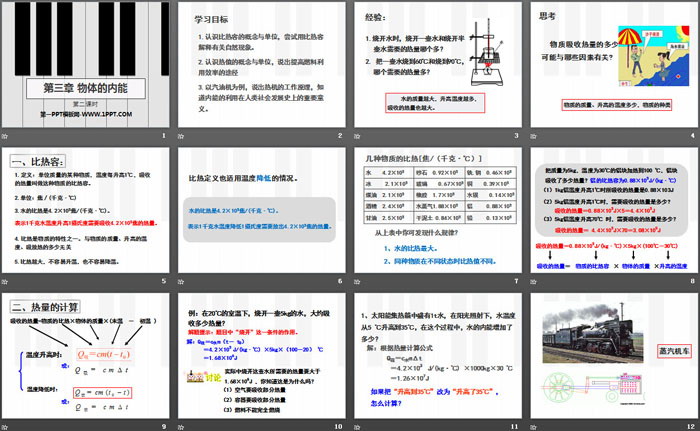Click slide number 12 label
Screen dimensions: 700x431
click(691, 427)
